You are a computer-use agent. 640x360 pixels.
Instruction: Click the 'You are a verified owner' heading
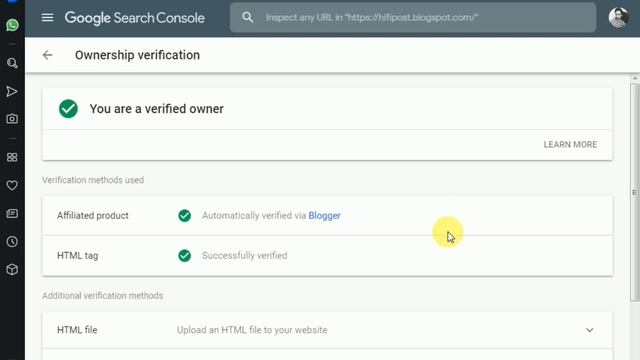click(157, 109)
